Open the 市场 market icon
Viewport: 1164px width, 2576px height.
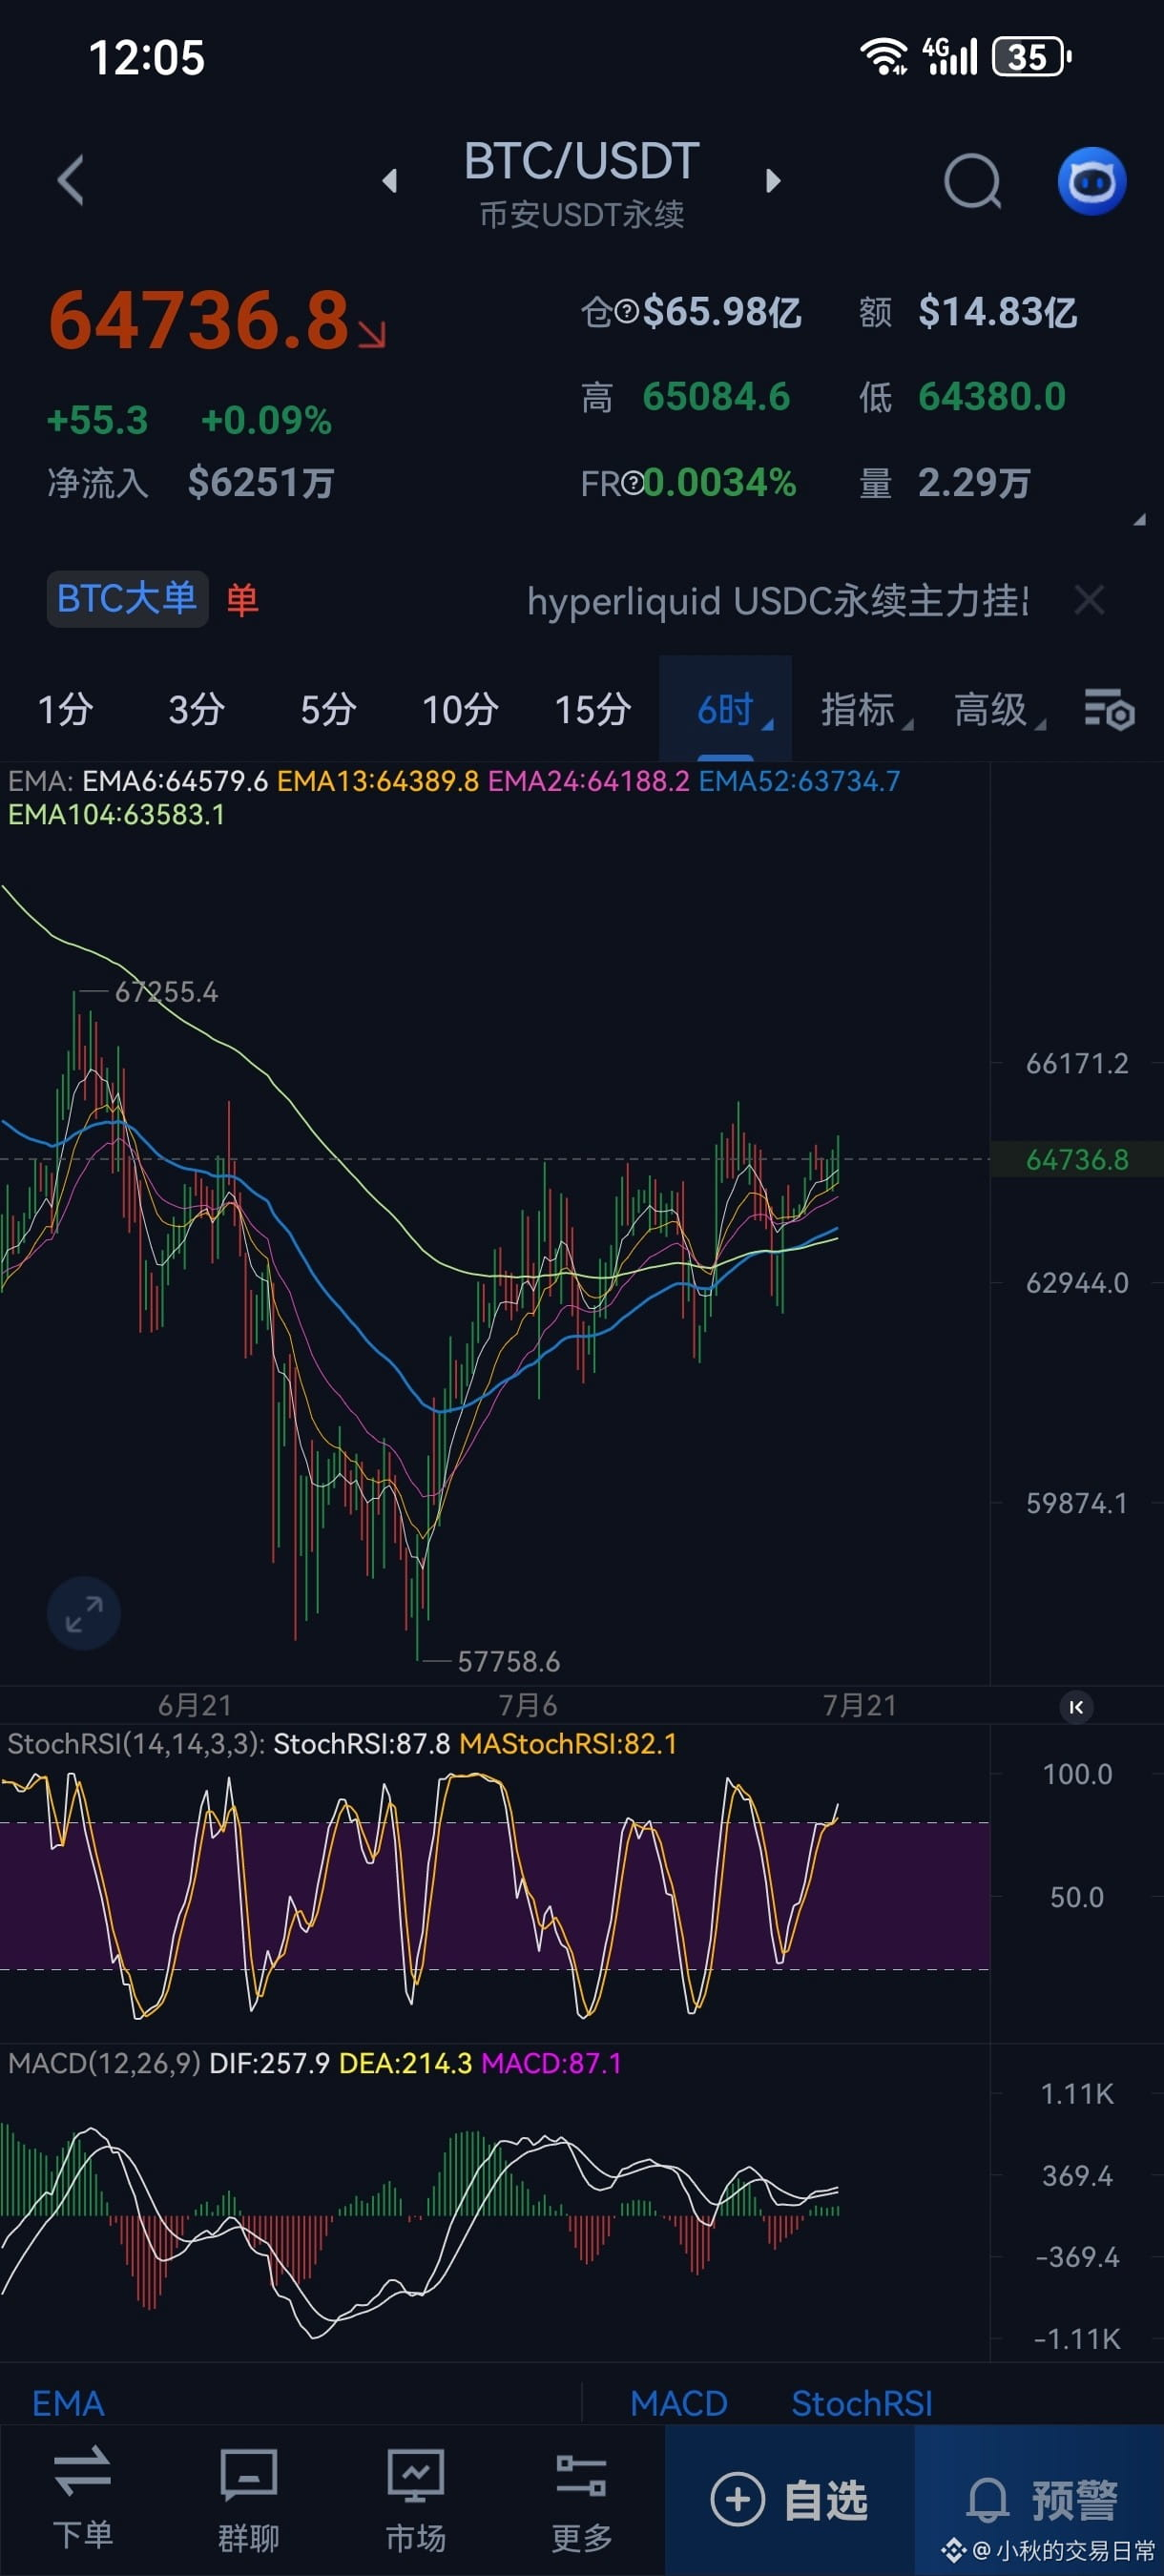(x=416, y=2498)
